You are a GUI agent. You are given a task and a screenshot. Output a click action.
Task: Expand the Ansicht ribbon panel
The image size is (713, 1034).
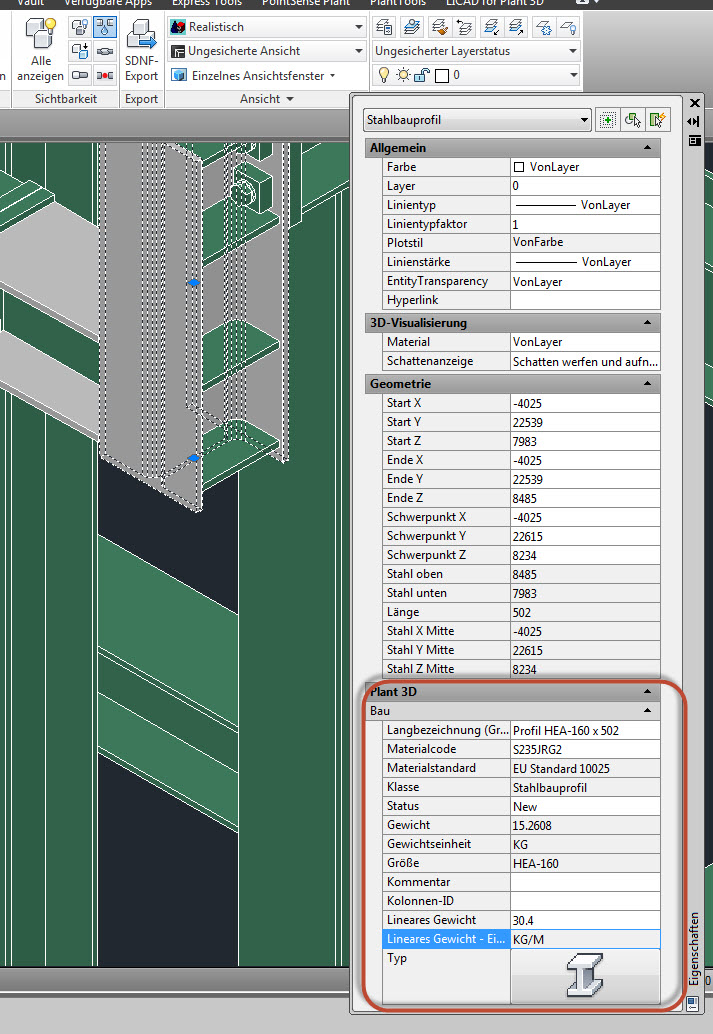coord(266,99)
